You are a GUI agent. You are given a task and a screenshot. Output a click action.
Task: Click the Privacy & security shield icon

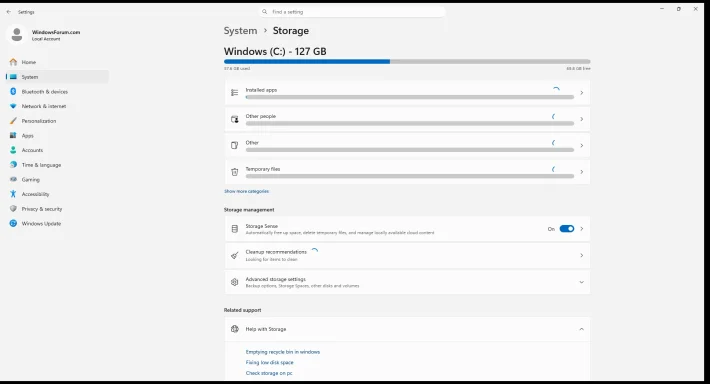(13, 209)
